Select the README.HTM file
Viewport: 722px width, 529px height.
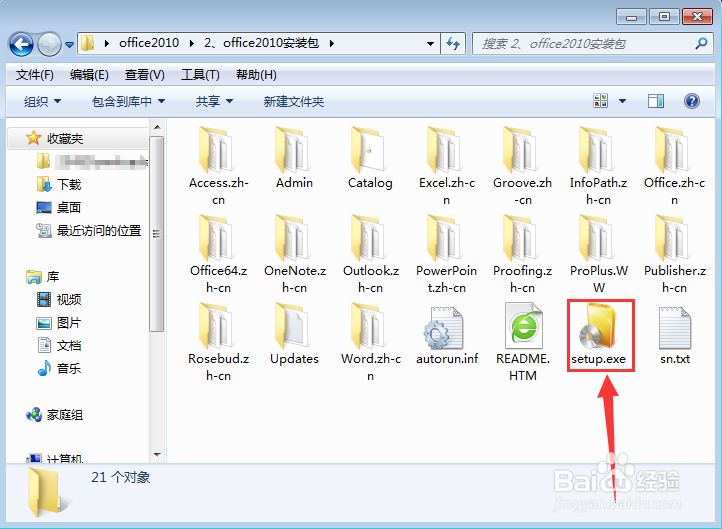pos(522,342)
